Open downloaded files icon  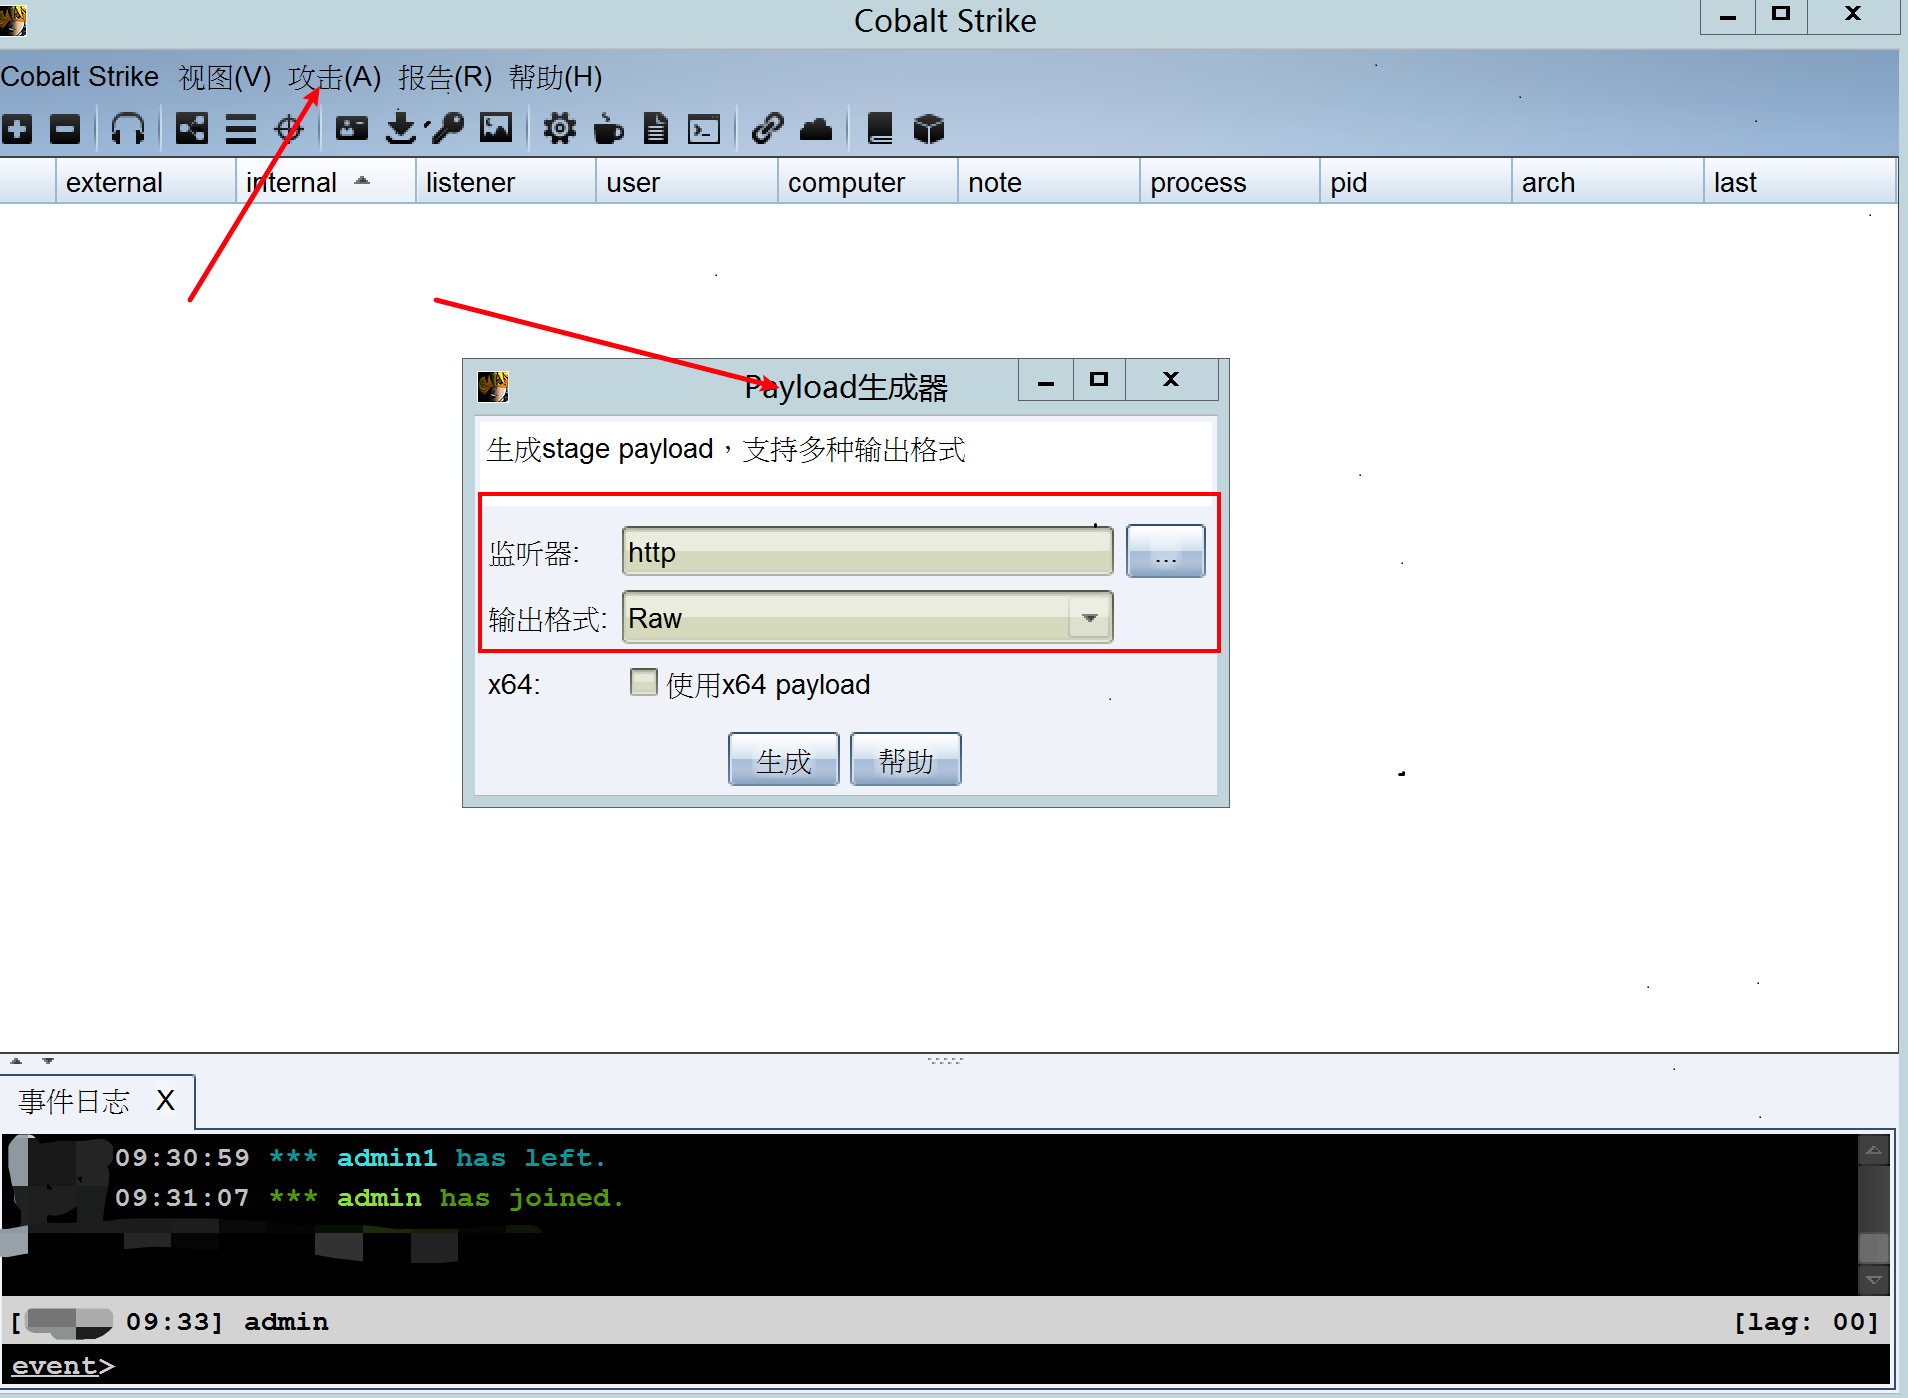pos(401,129)
